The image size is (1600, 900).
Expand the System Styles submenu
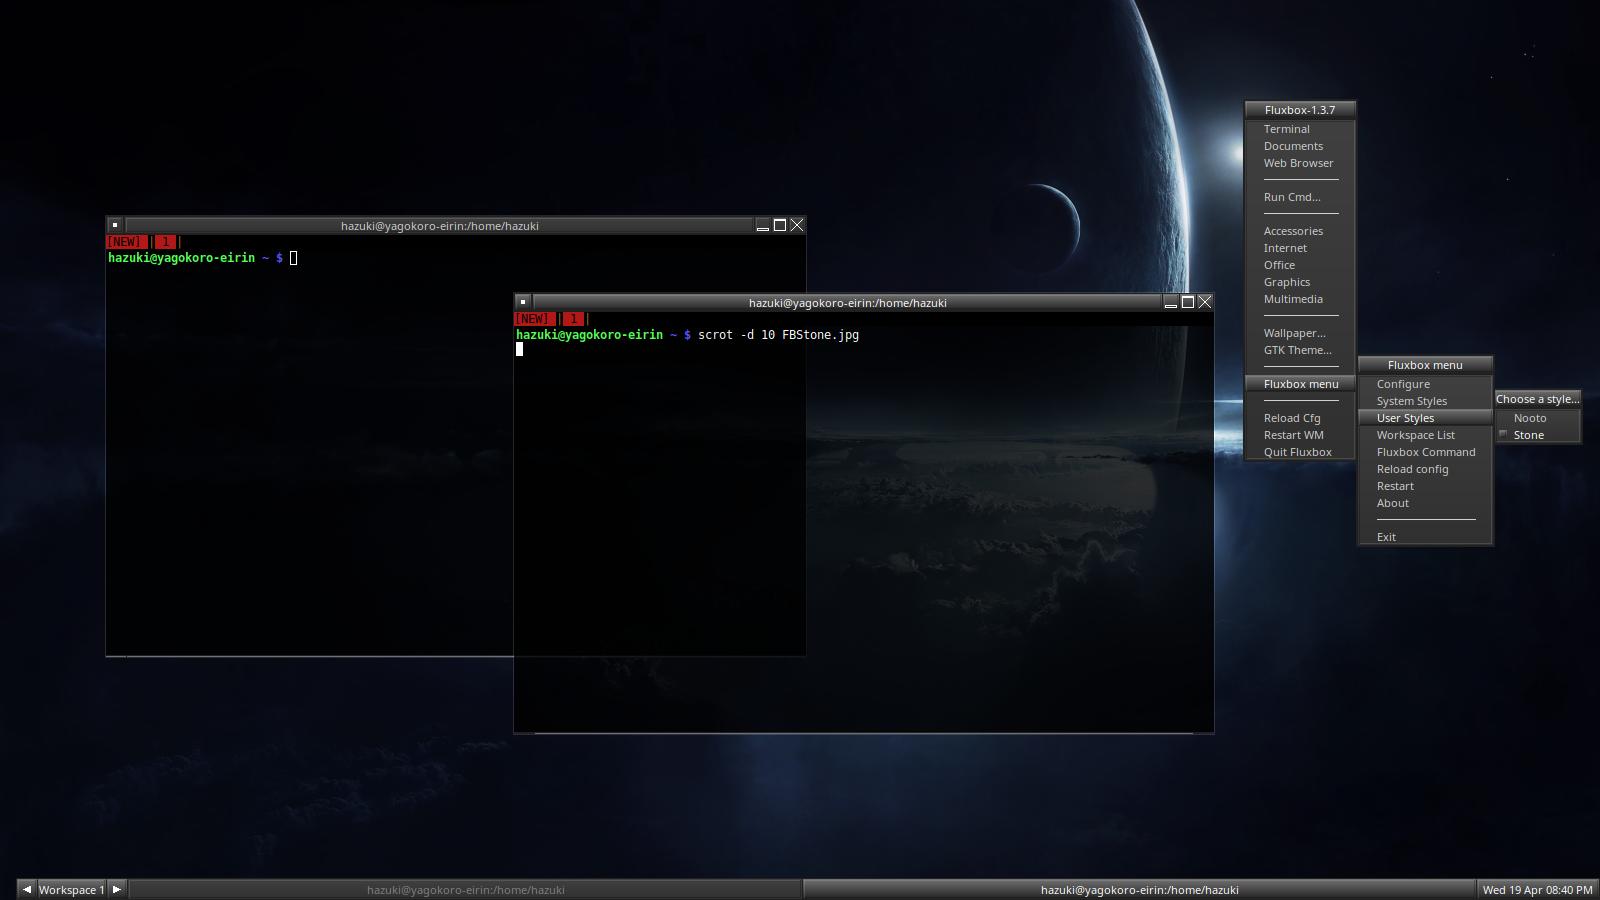(1425, 401)
